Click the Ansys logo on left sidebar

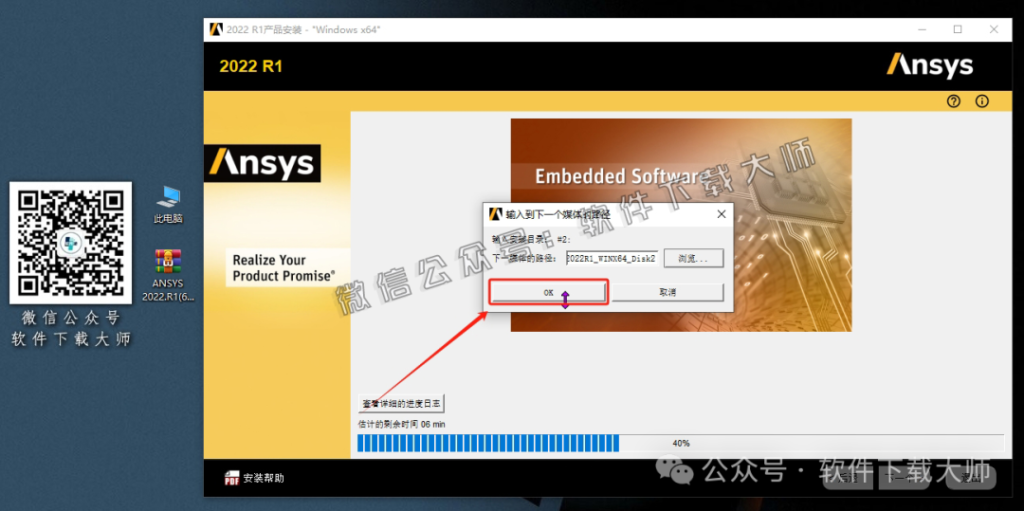pos(263,163)
